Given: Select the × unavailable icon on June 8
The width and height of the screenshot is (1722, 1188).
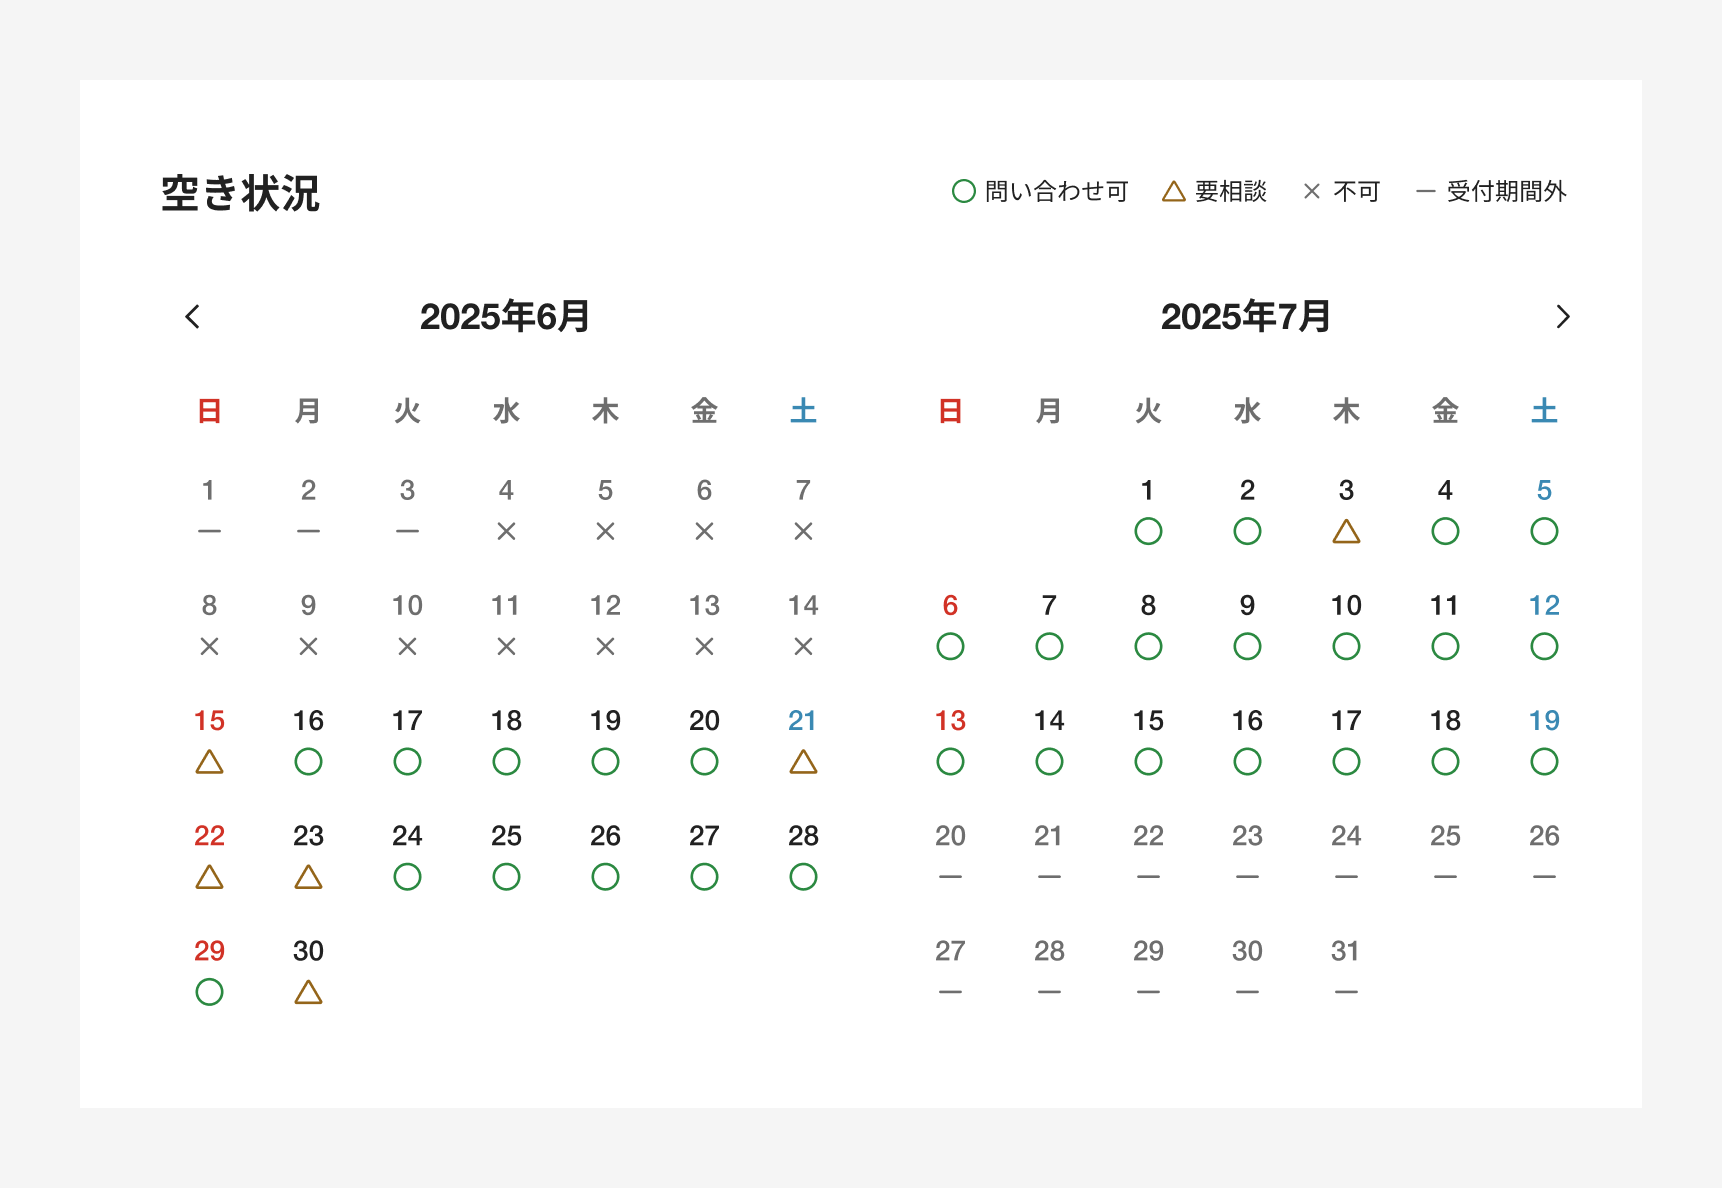Looking at the screenshot, I should (x=209, y=647).
